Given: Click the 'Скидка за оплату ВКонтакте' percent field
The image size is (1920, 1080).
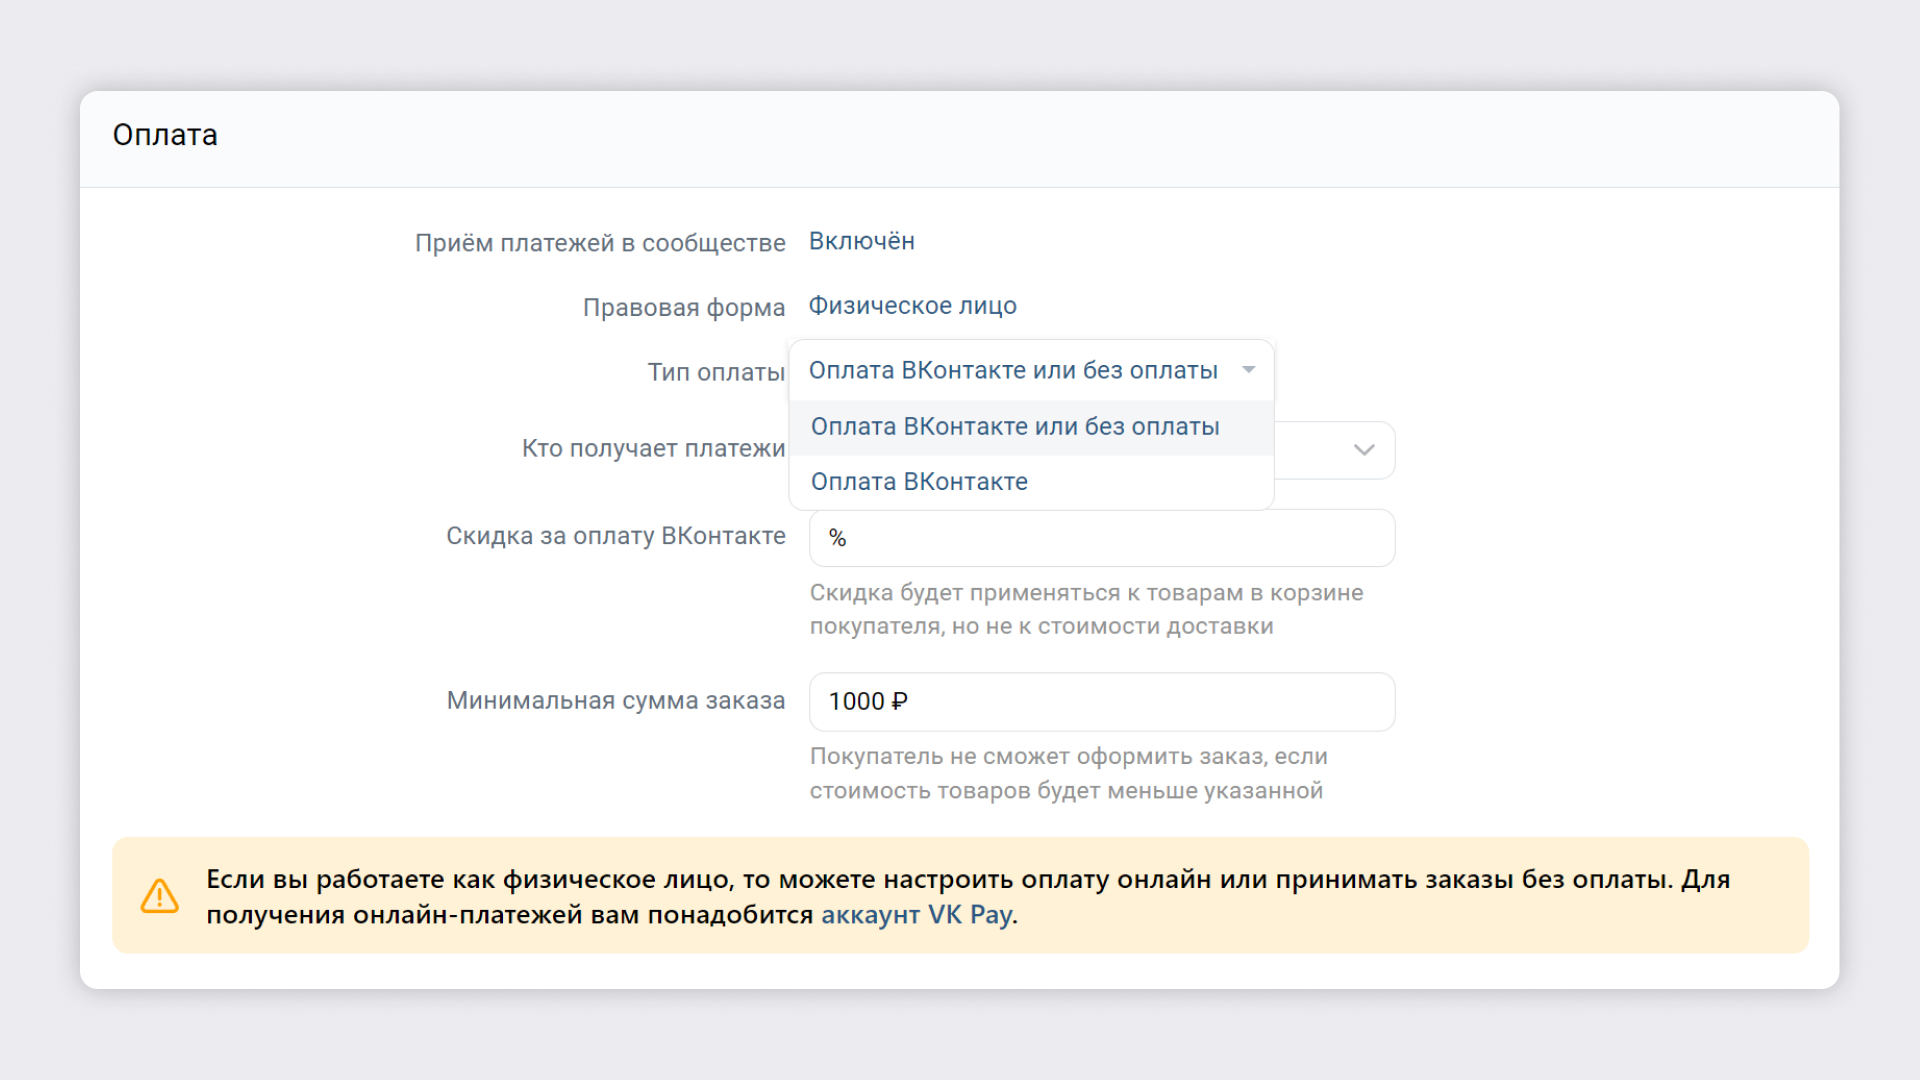Looking at the screenshot, I should pyautogui.click(x=1102, y=538).
